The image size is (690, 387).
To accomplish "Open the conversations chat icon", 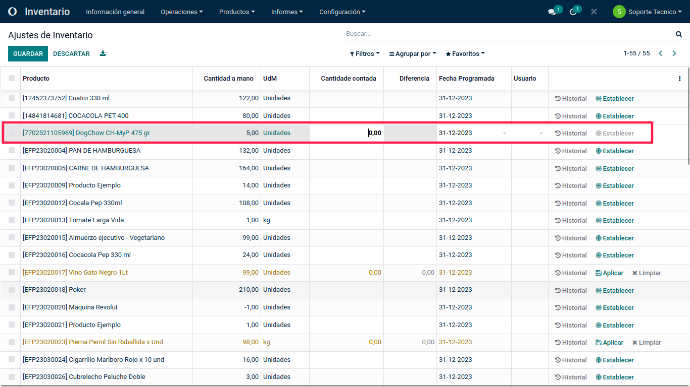I will click(552, 12).
